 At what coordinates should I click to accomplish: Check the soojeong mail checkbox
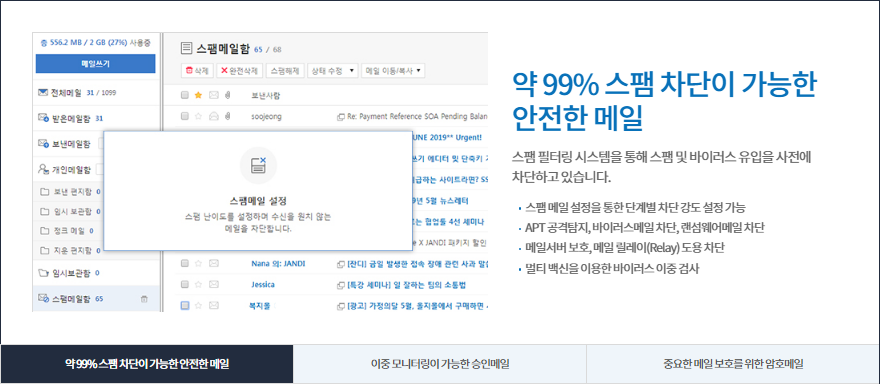pyautogui.click(x=185, y=116)
